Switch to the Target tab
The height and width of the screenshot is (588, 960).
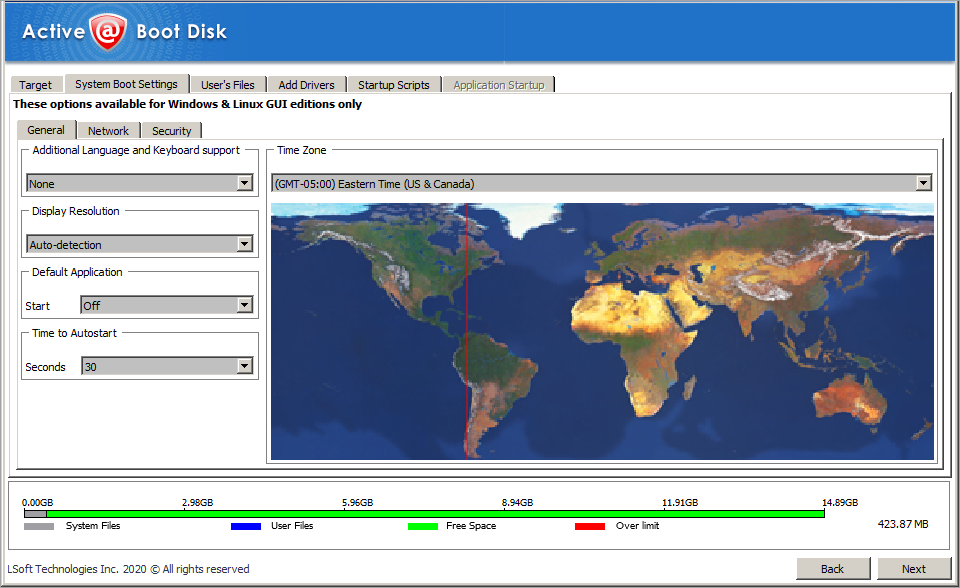[x=36, y=84]
